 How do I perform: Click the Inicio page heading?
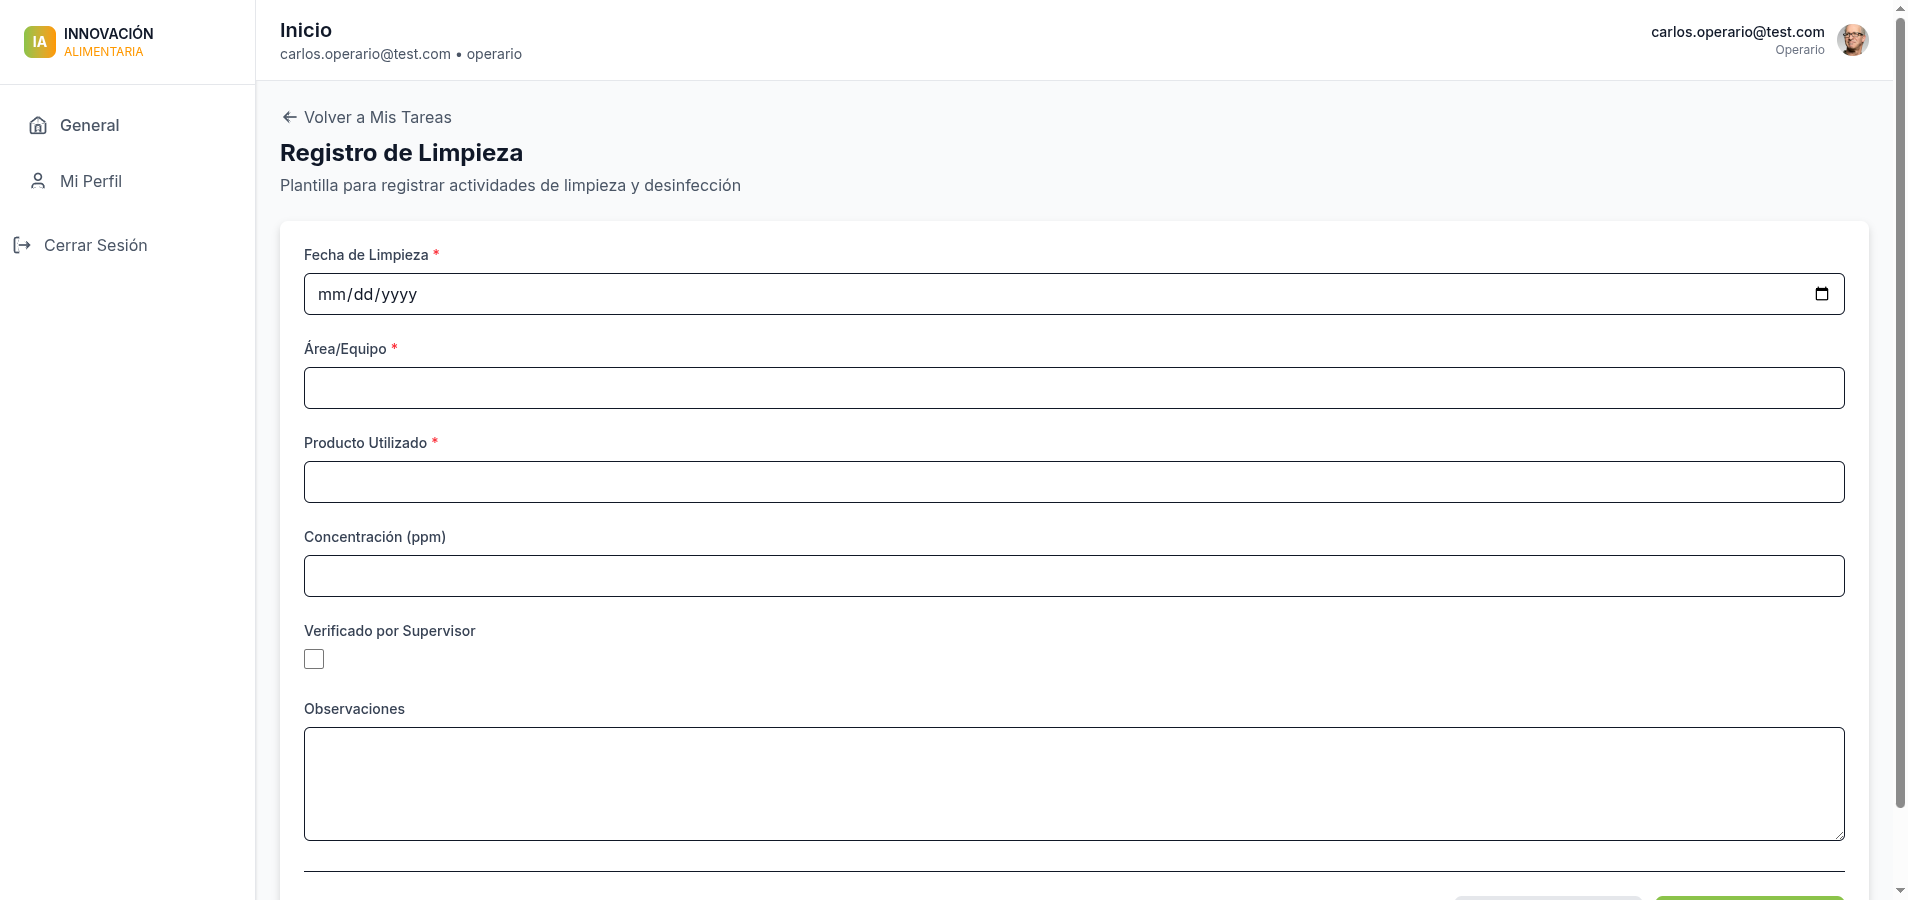[x=306, y=30]
